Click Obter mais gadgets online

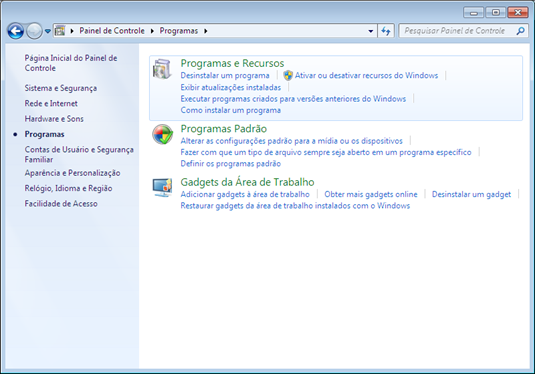371,194
